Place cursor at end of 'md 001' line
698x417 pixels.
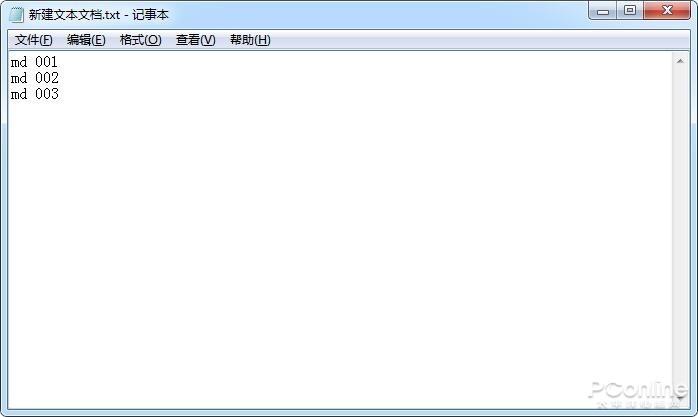coord(58,62)
